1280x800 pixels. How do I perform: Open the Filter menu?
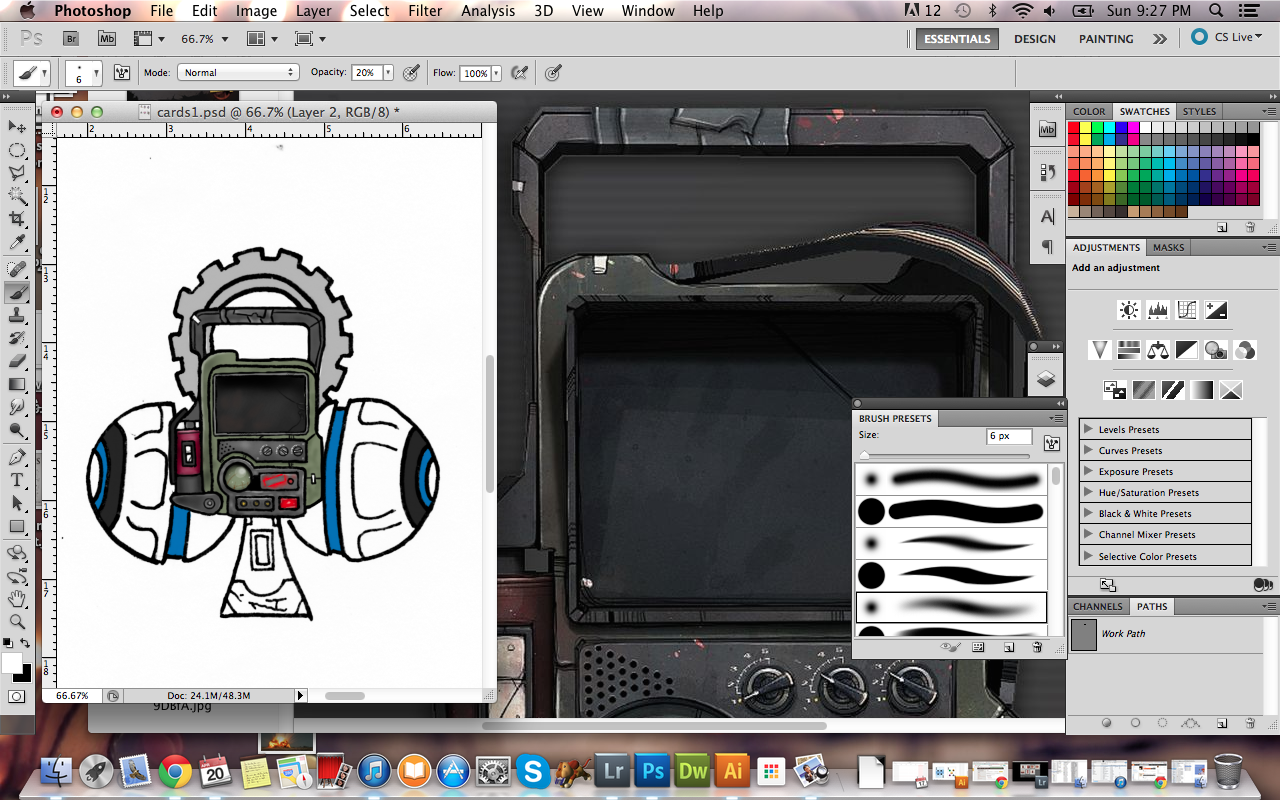(425, 11)
